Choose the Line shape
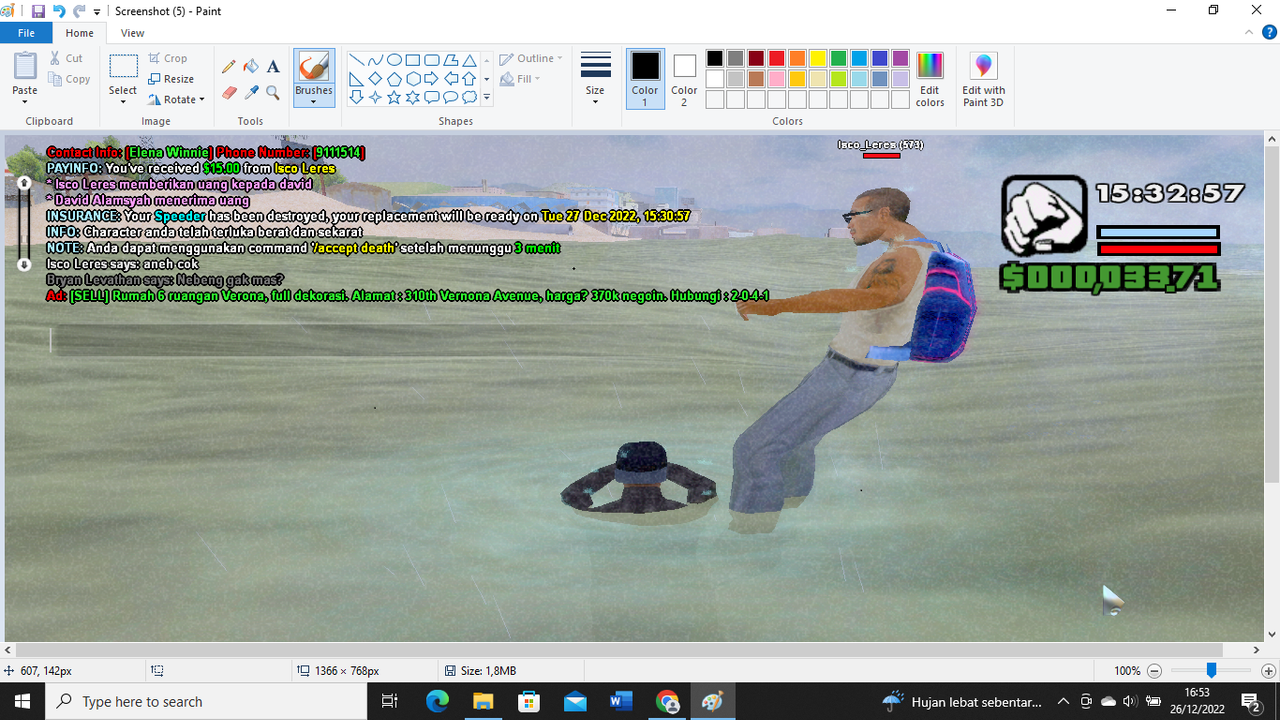This screenshot has height=720, width=1280. point(356,60)
